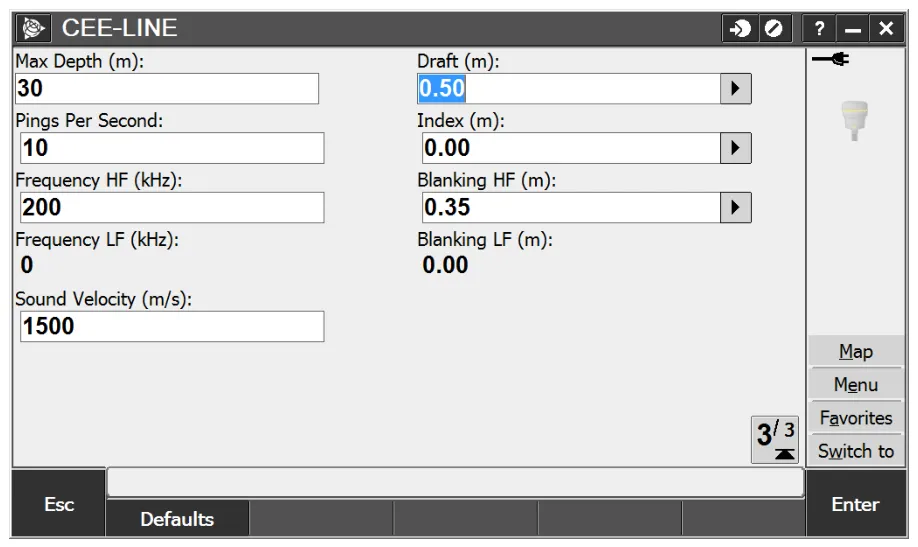Click the Blanking LF (m) label
Image resolution: width=918 pixels, height=547 pixels.
485,240
